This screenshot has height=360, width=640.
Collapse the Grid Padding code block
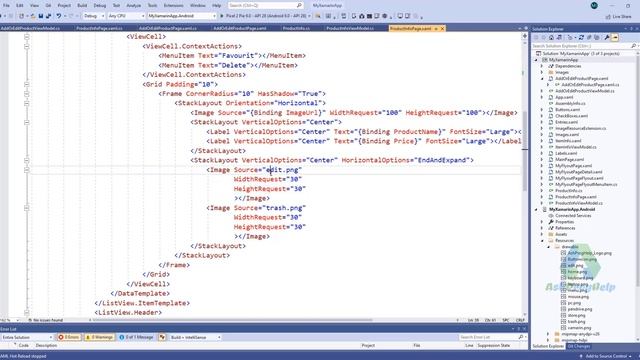coord(27,84)
